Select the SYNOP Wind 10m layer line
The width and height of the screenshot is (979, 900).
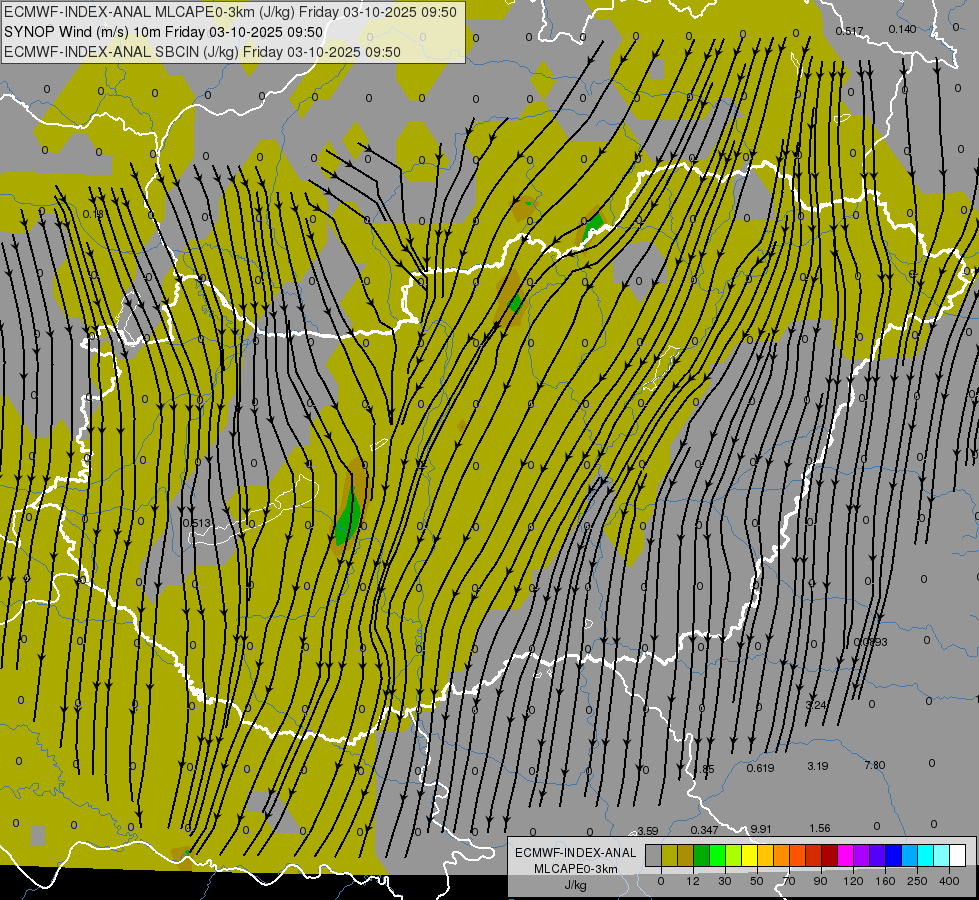click(163, 32)
